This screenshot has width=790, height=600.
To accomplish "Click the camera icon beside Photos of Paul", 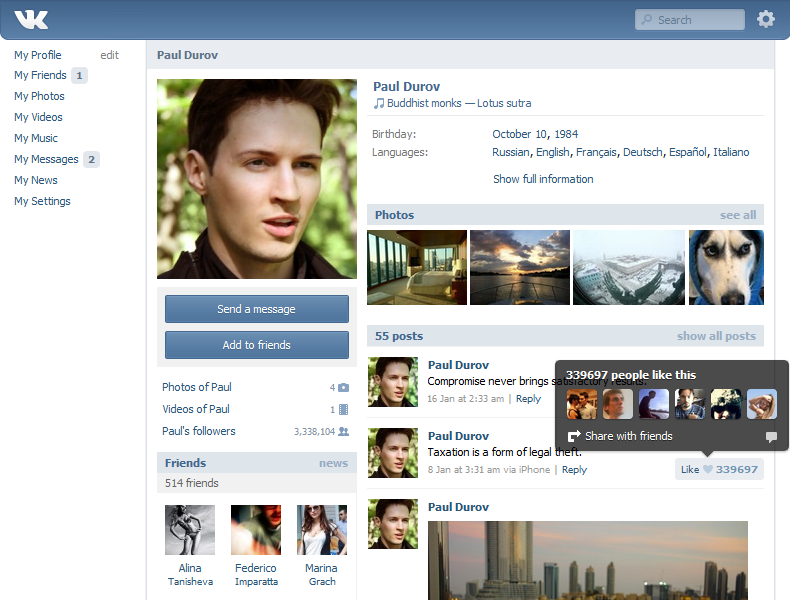I will pyautogui.click(x=344, y=387).
